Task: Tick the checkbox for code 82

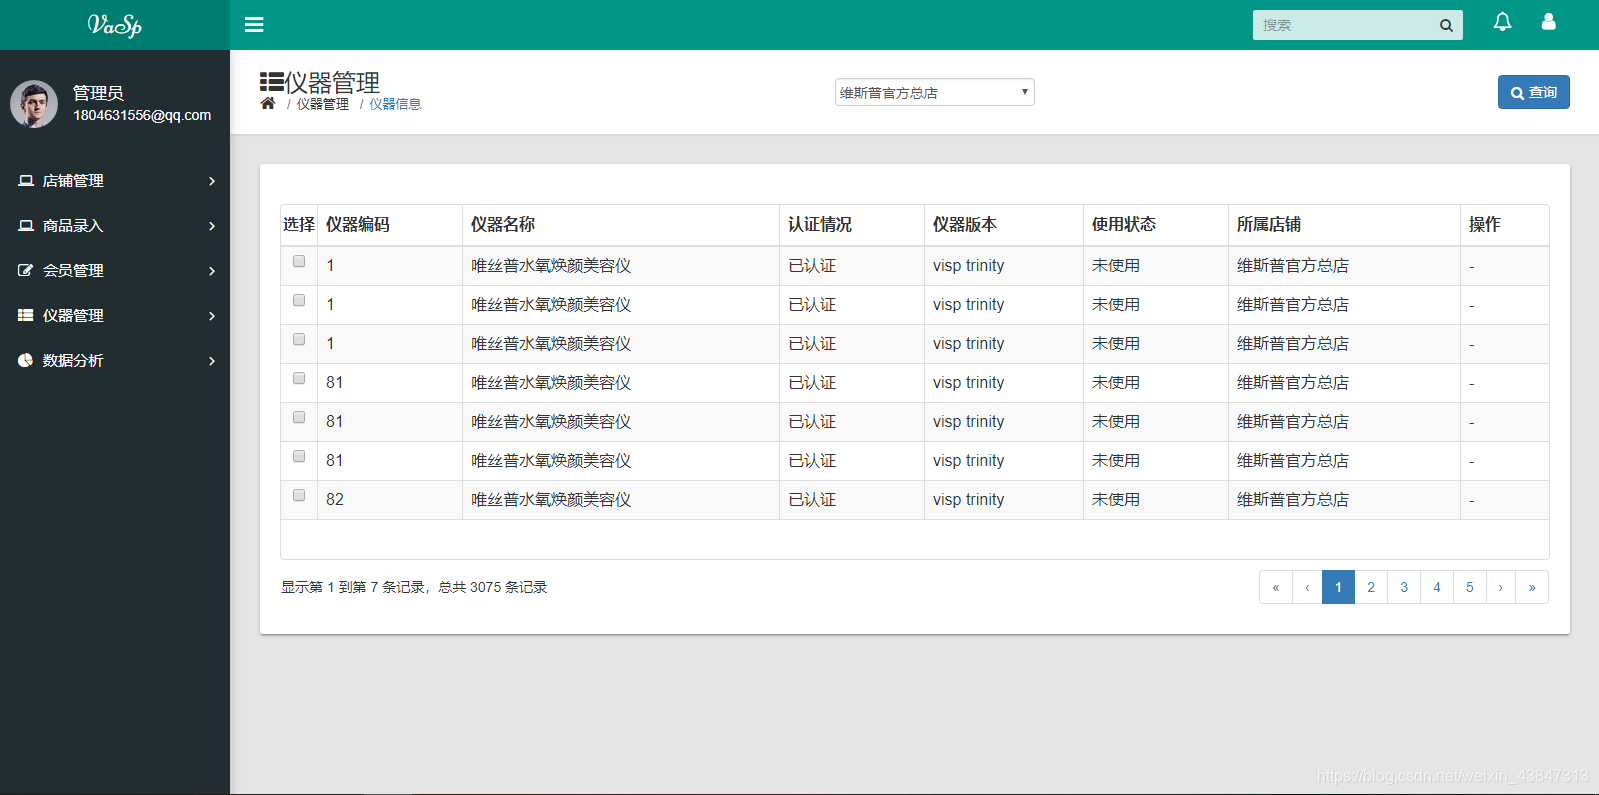Action: pos(299,495)
